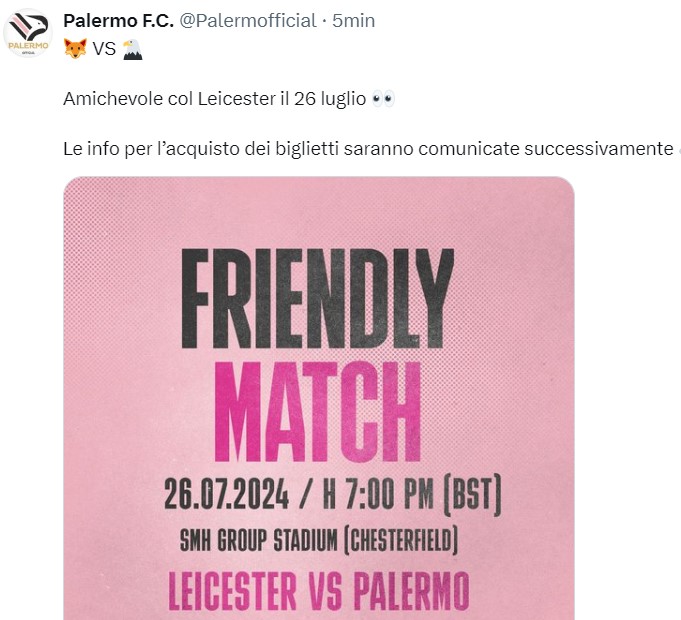Click the 26.07.2024 date on the poster

point(227,495)
